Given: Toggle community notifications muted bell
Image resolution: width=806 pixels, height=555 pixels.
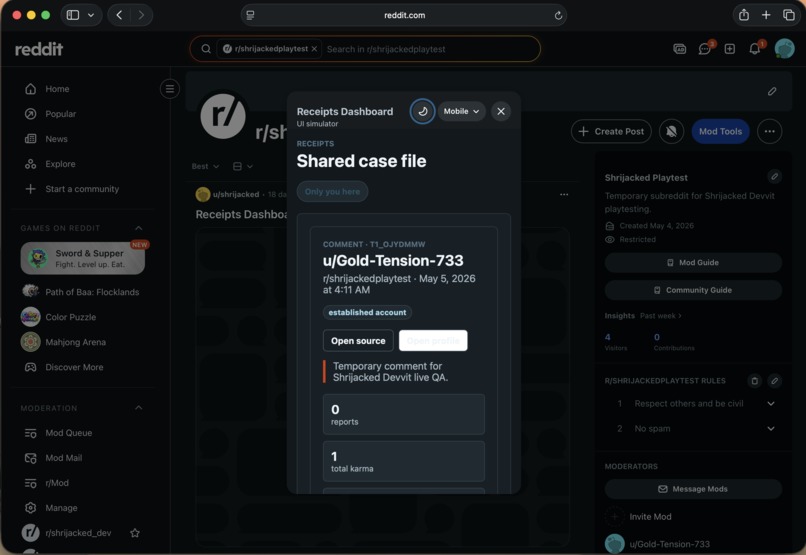Looking at the screenshot, I should click(671, 132).
